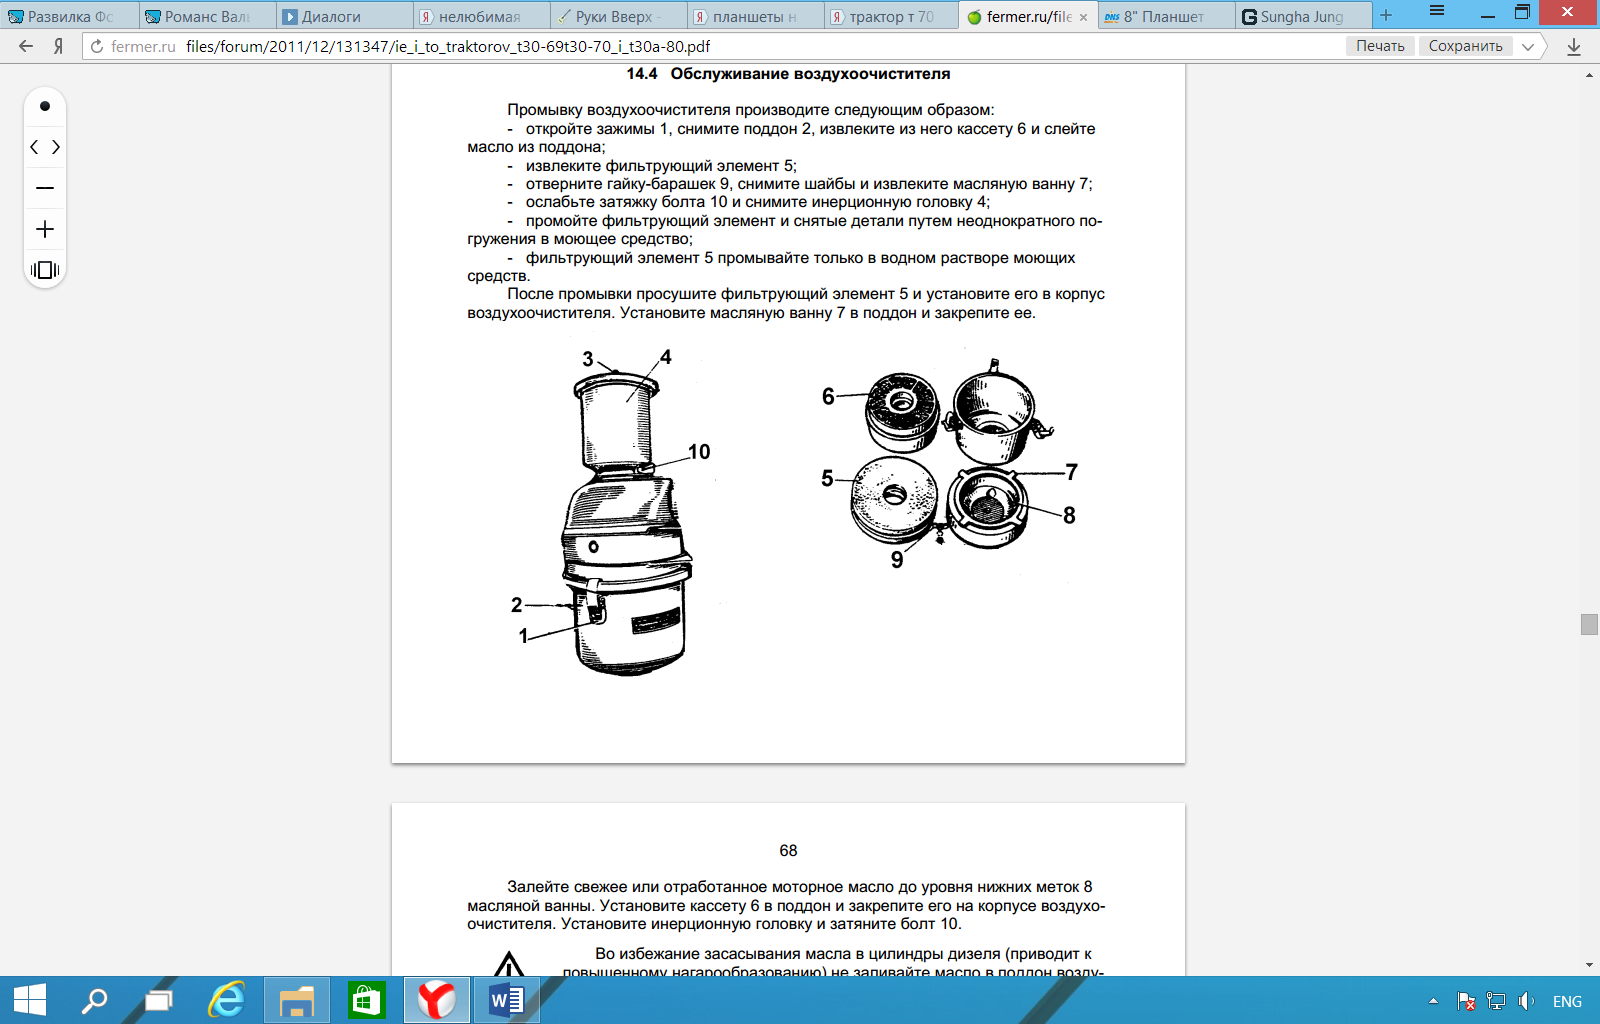Viewport: 1600px width, 1024px height.
Task: Open the network tray icon
Action: pyautogui.click(x=1496, y=1001)
